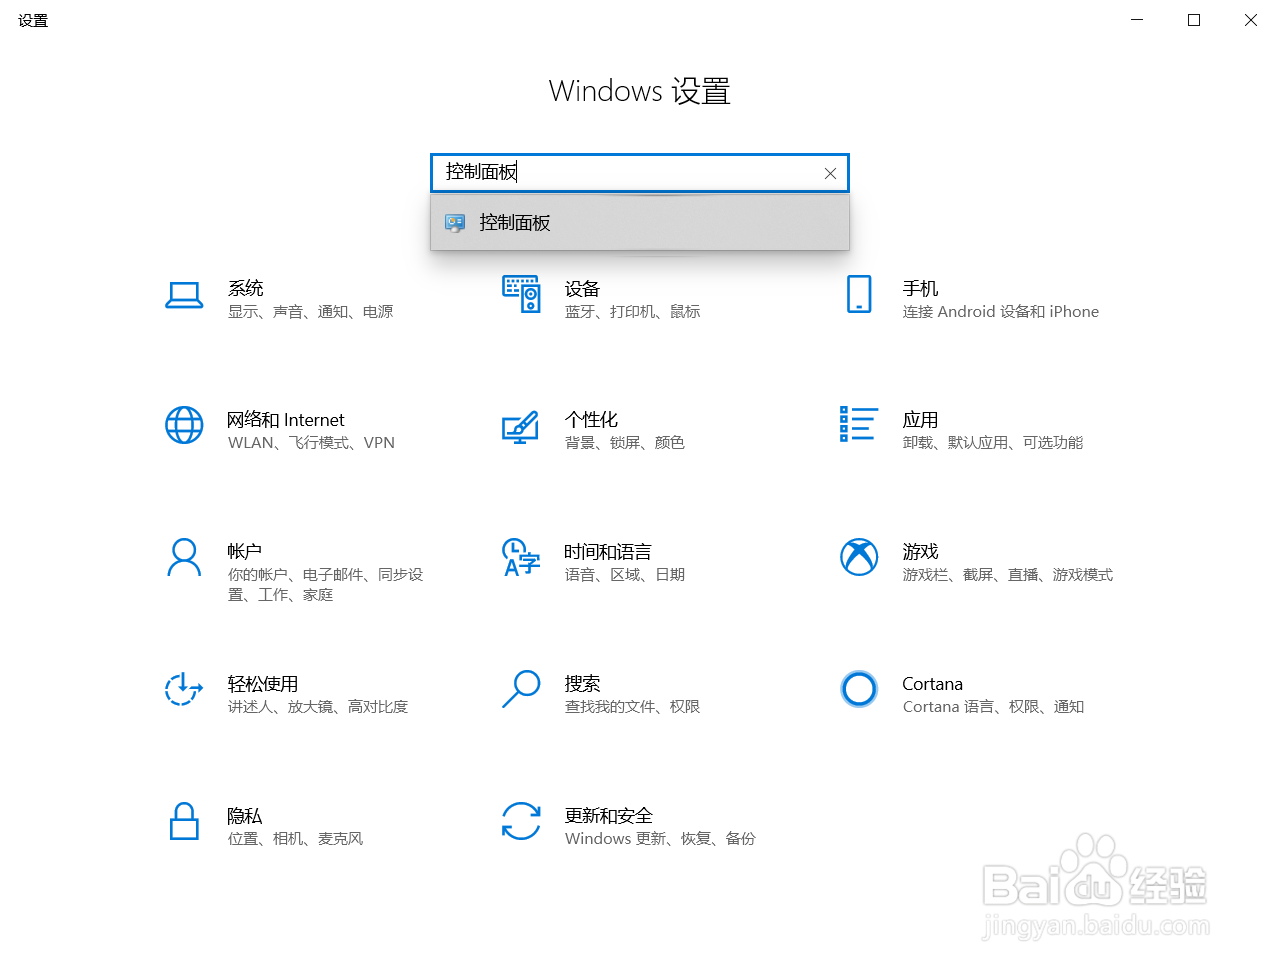Viewport: 1280px width, 970px height.
Task: Click the text WLAN、飞行模式、VPN
Action: pyautogui.click(x=311, y=443)
